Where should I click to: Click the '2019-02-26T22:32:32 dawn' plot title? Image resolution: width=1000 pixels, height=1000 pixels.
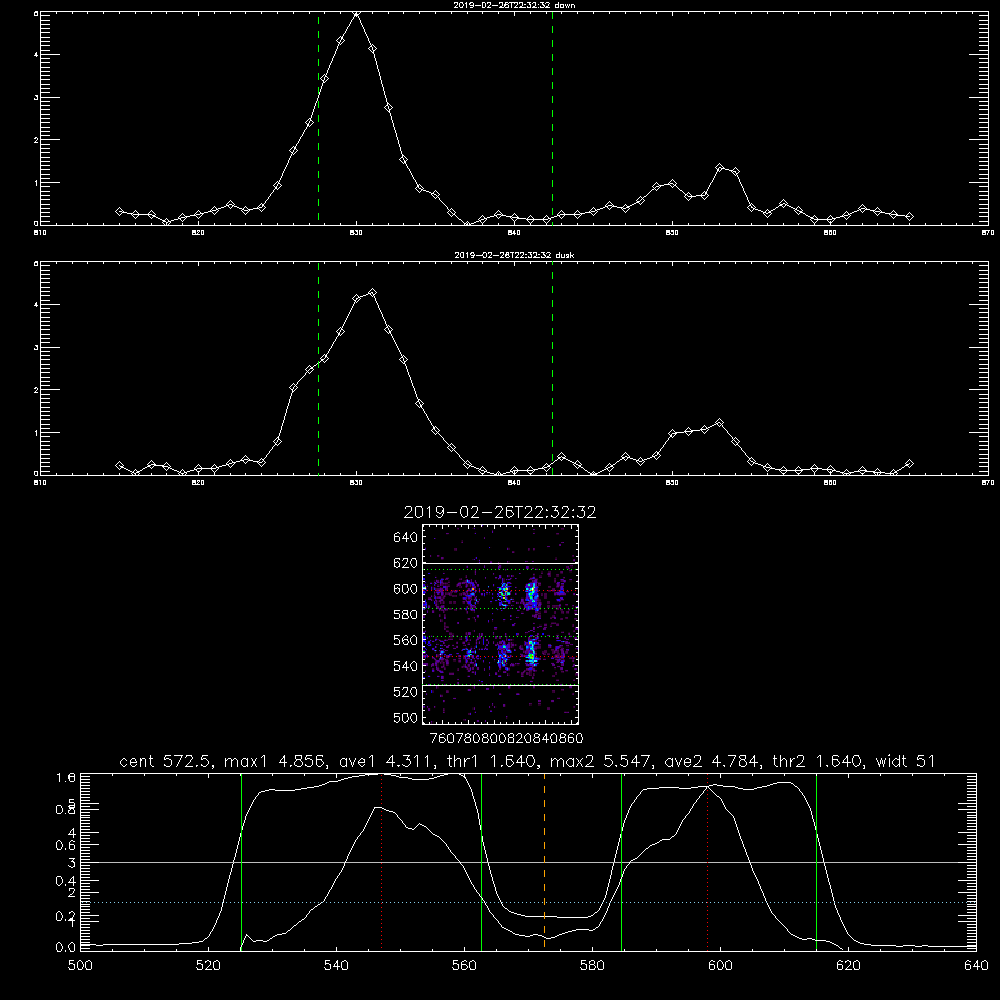[514, 5]
